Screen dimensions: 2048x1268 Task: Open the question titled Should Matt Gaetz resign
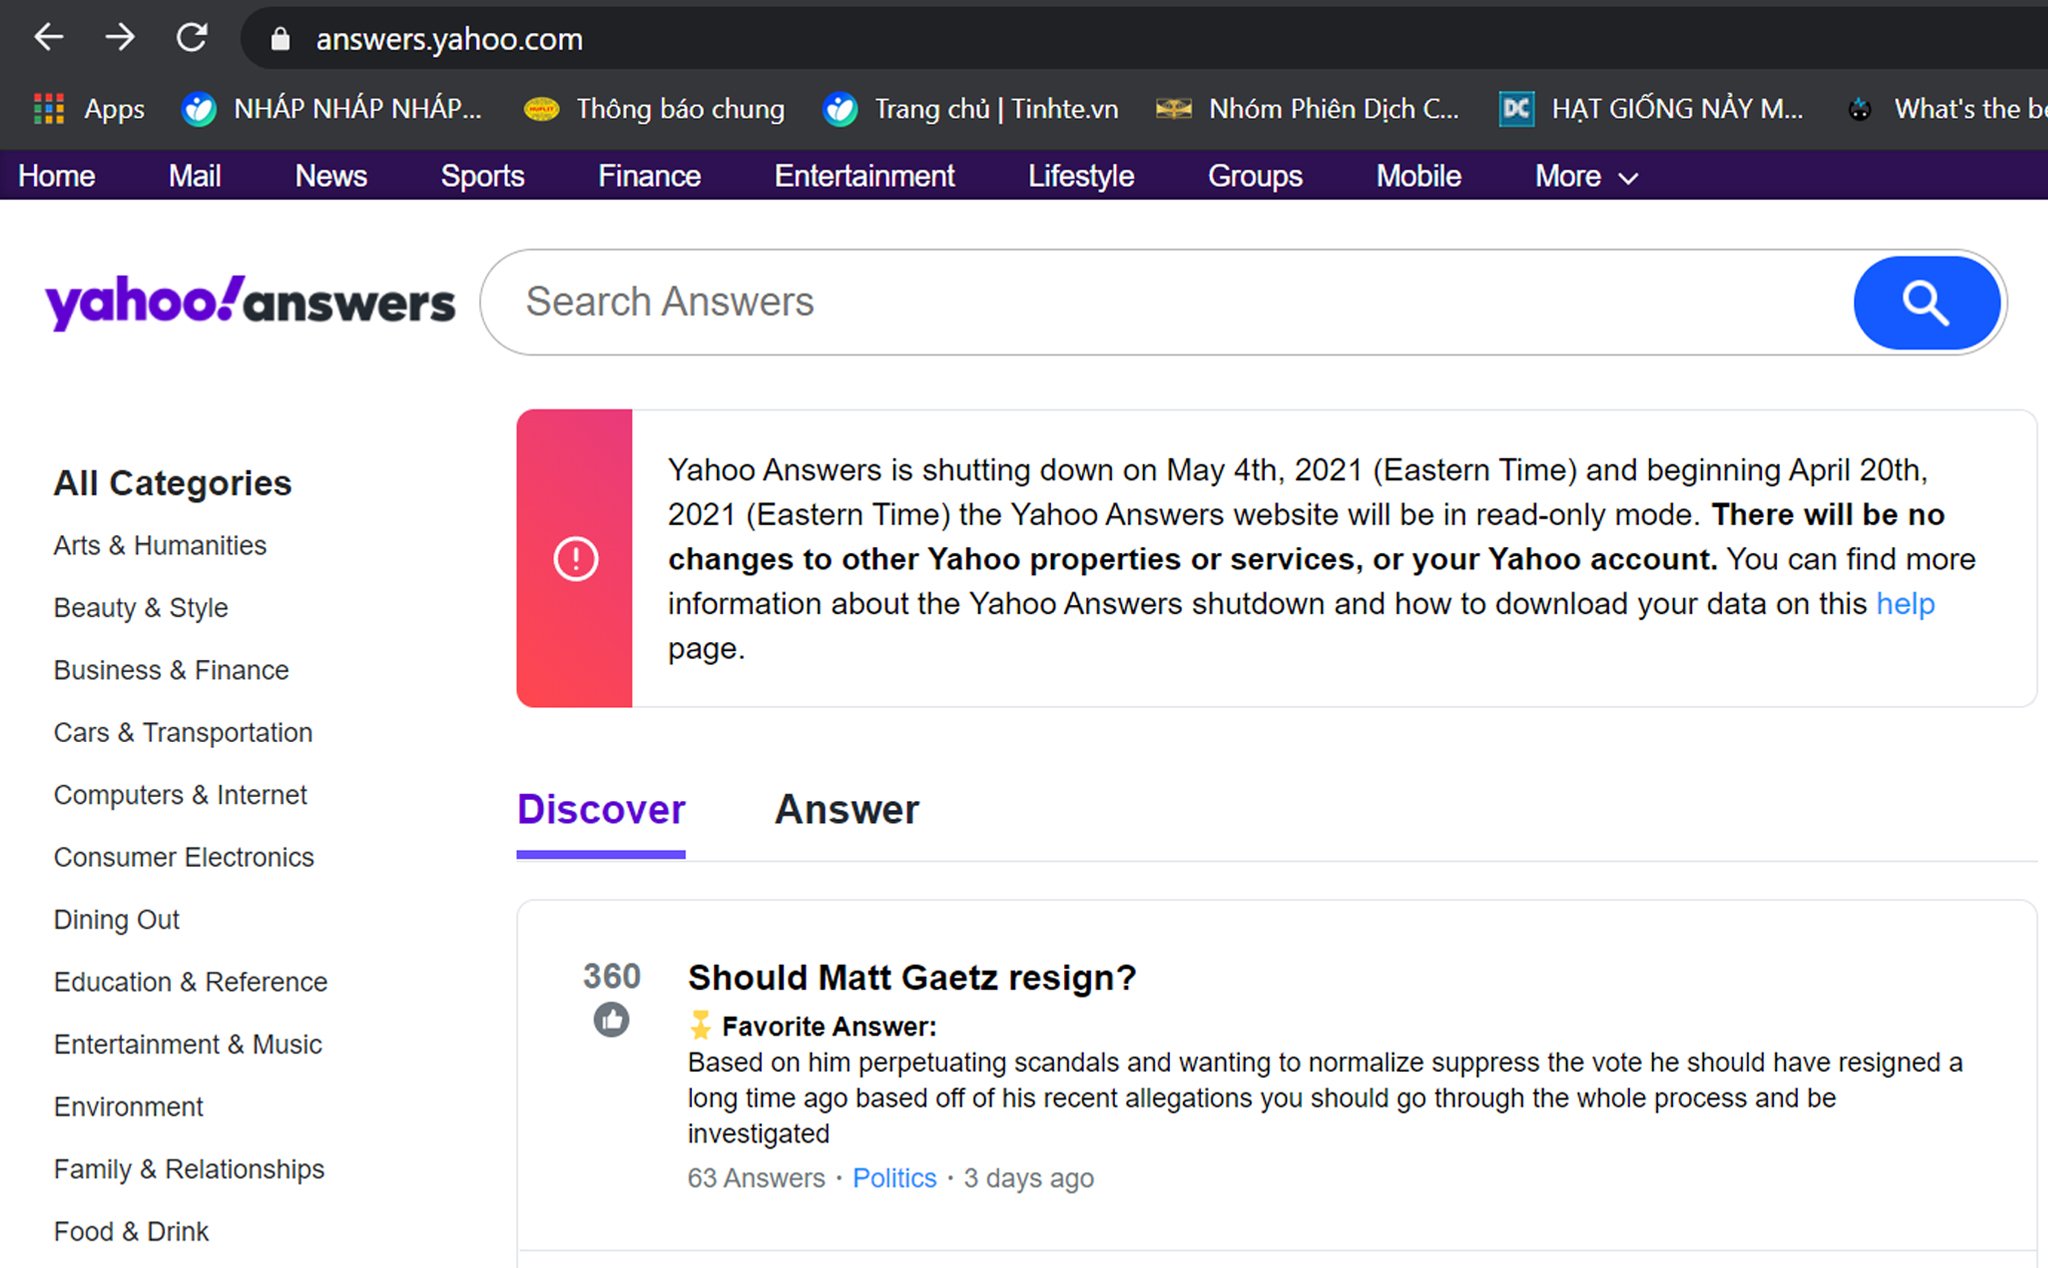[x=910, y=977]
